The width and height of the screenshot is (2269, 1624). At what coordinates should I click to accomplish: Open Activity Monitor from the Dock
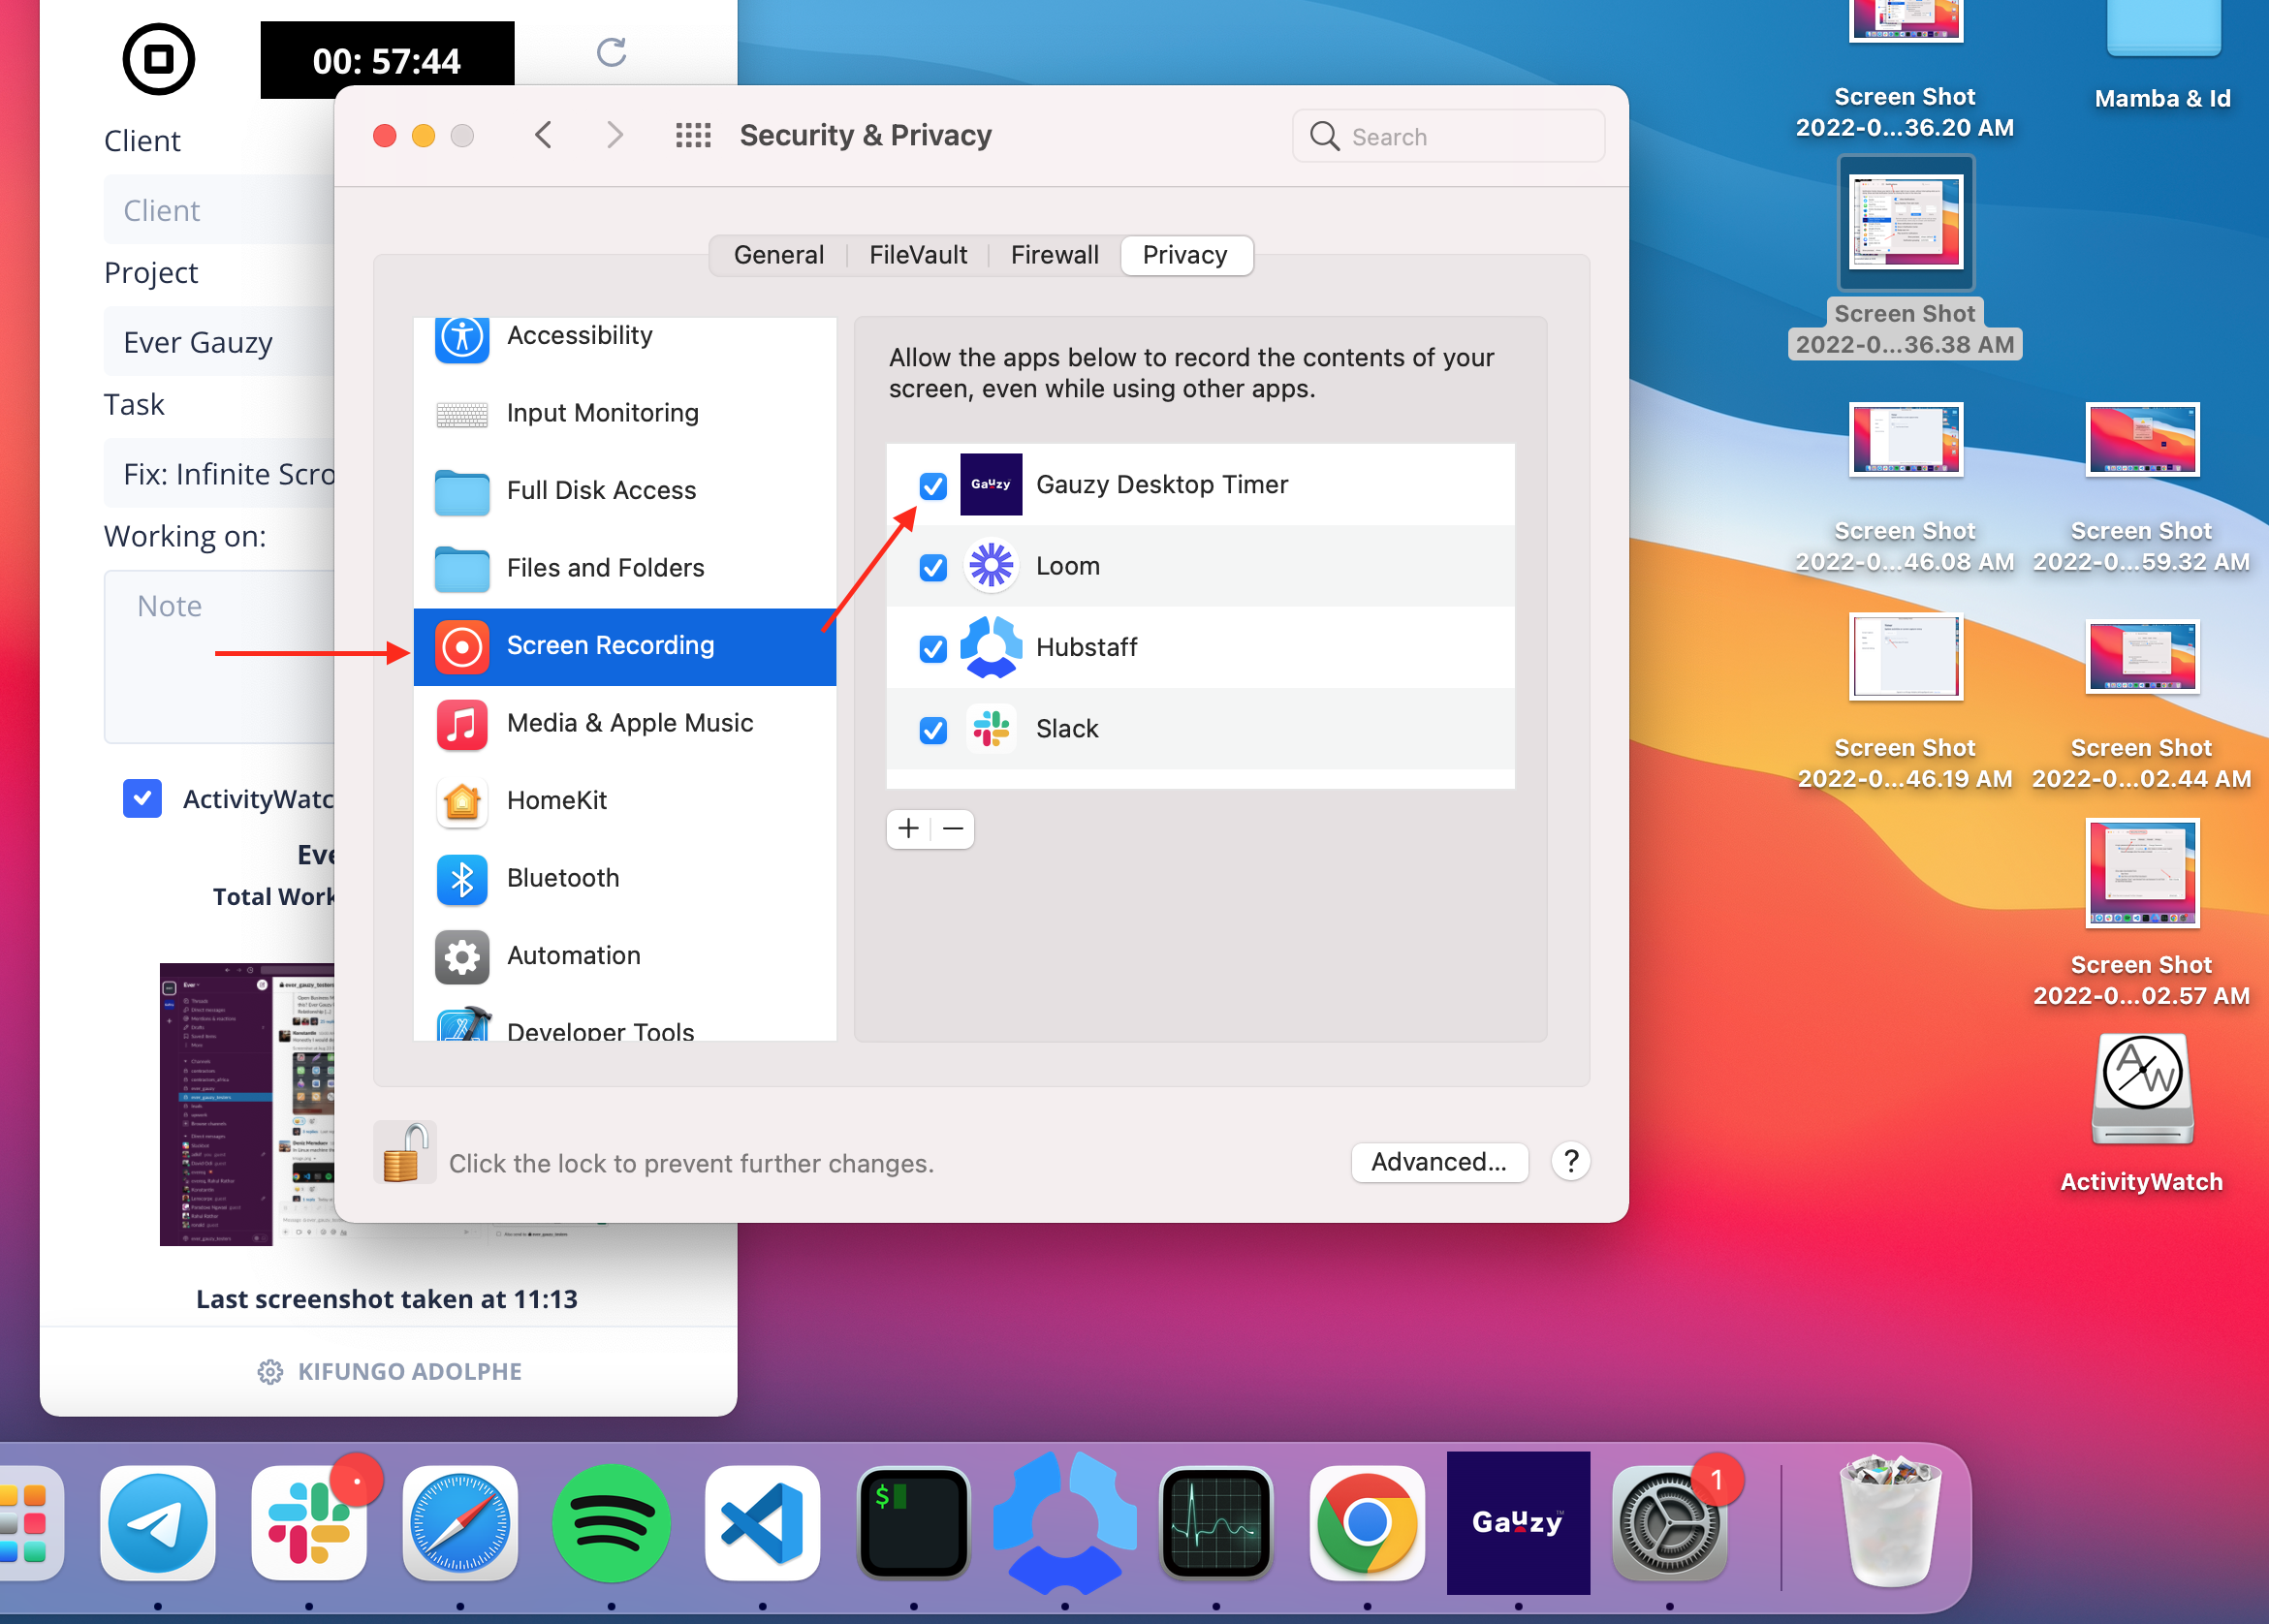[x=1215, y=1524]
